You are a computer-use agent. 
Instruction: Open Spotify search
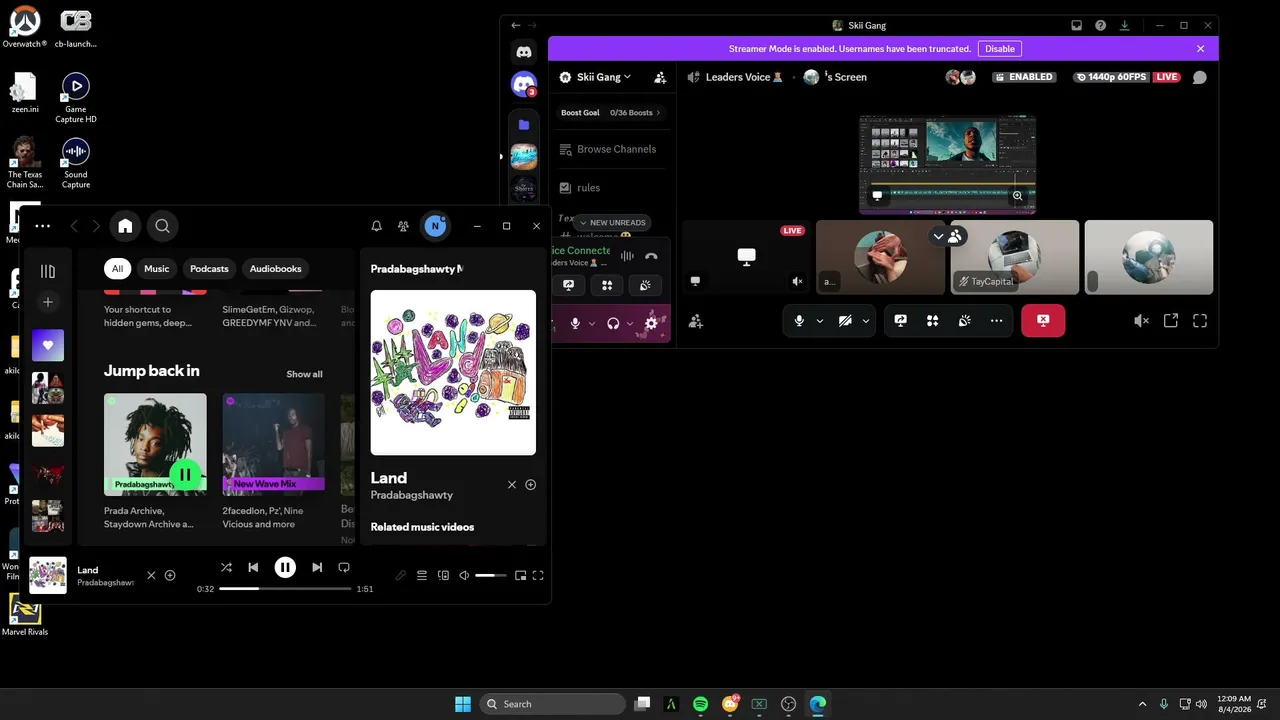(x=162, y=226)
